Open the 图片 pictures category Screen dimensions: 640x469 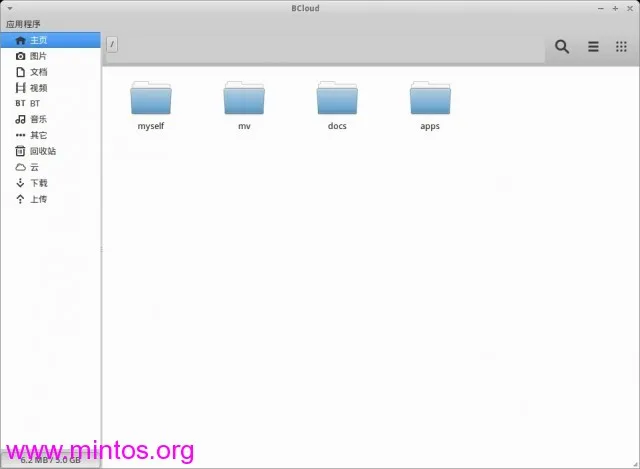(51, 56)
